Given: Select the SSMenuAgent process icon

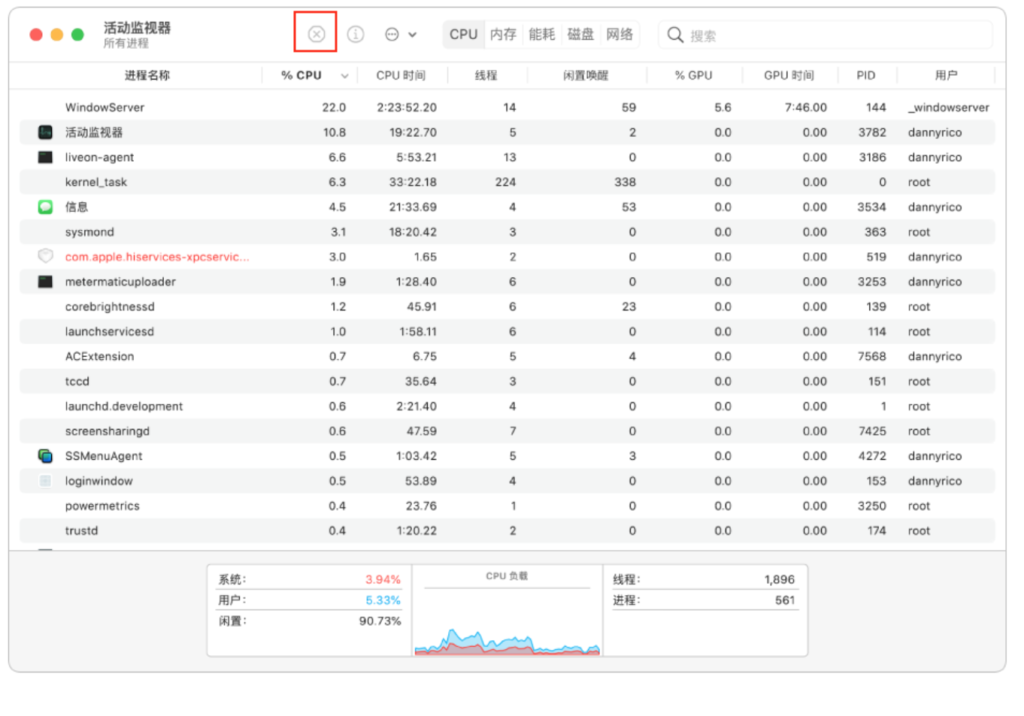Looking at the screenshot, I should (x=45, y=456).
